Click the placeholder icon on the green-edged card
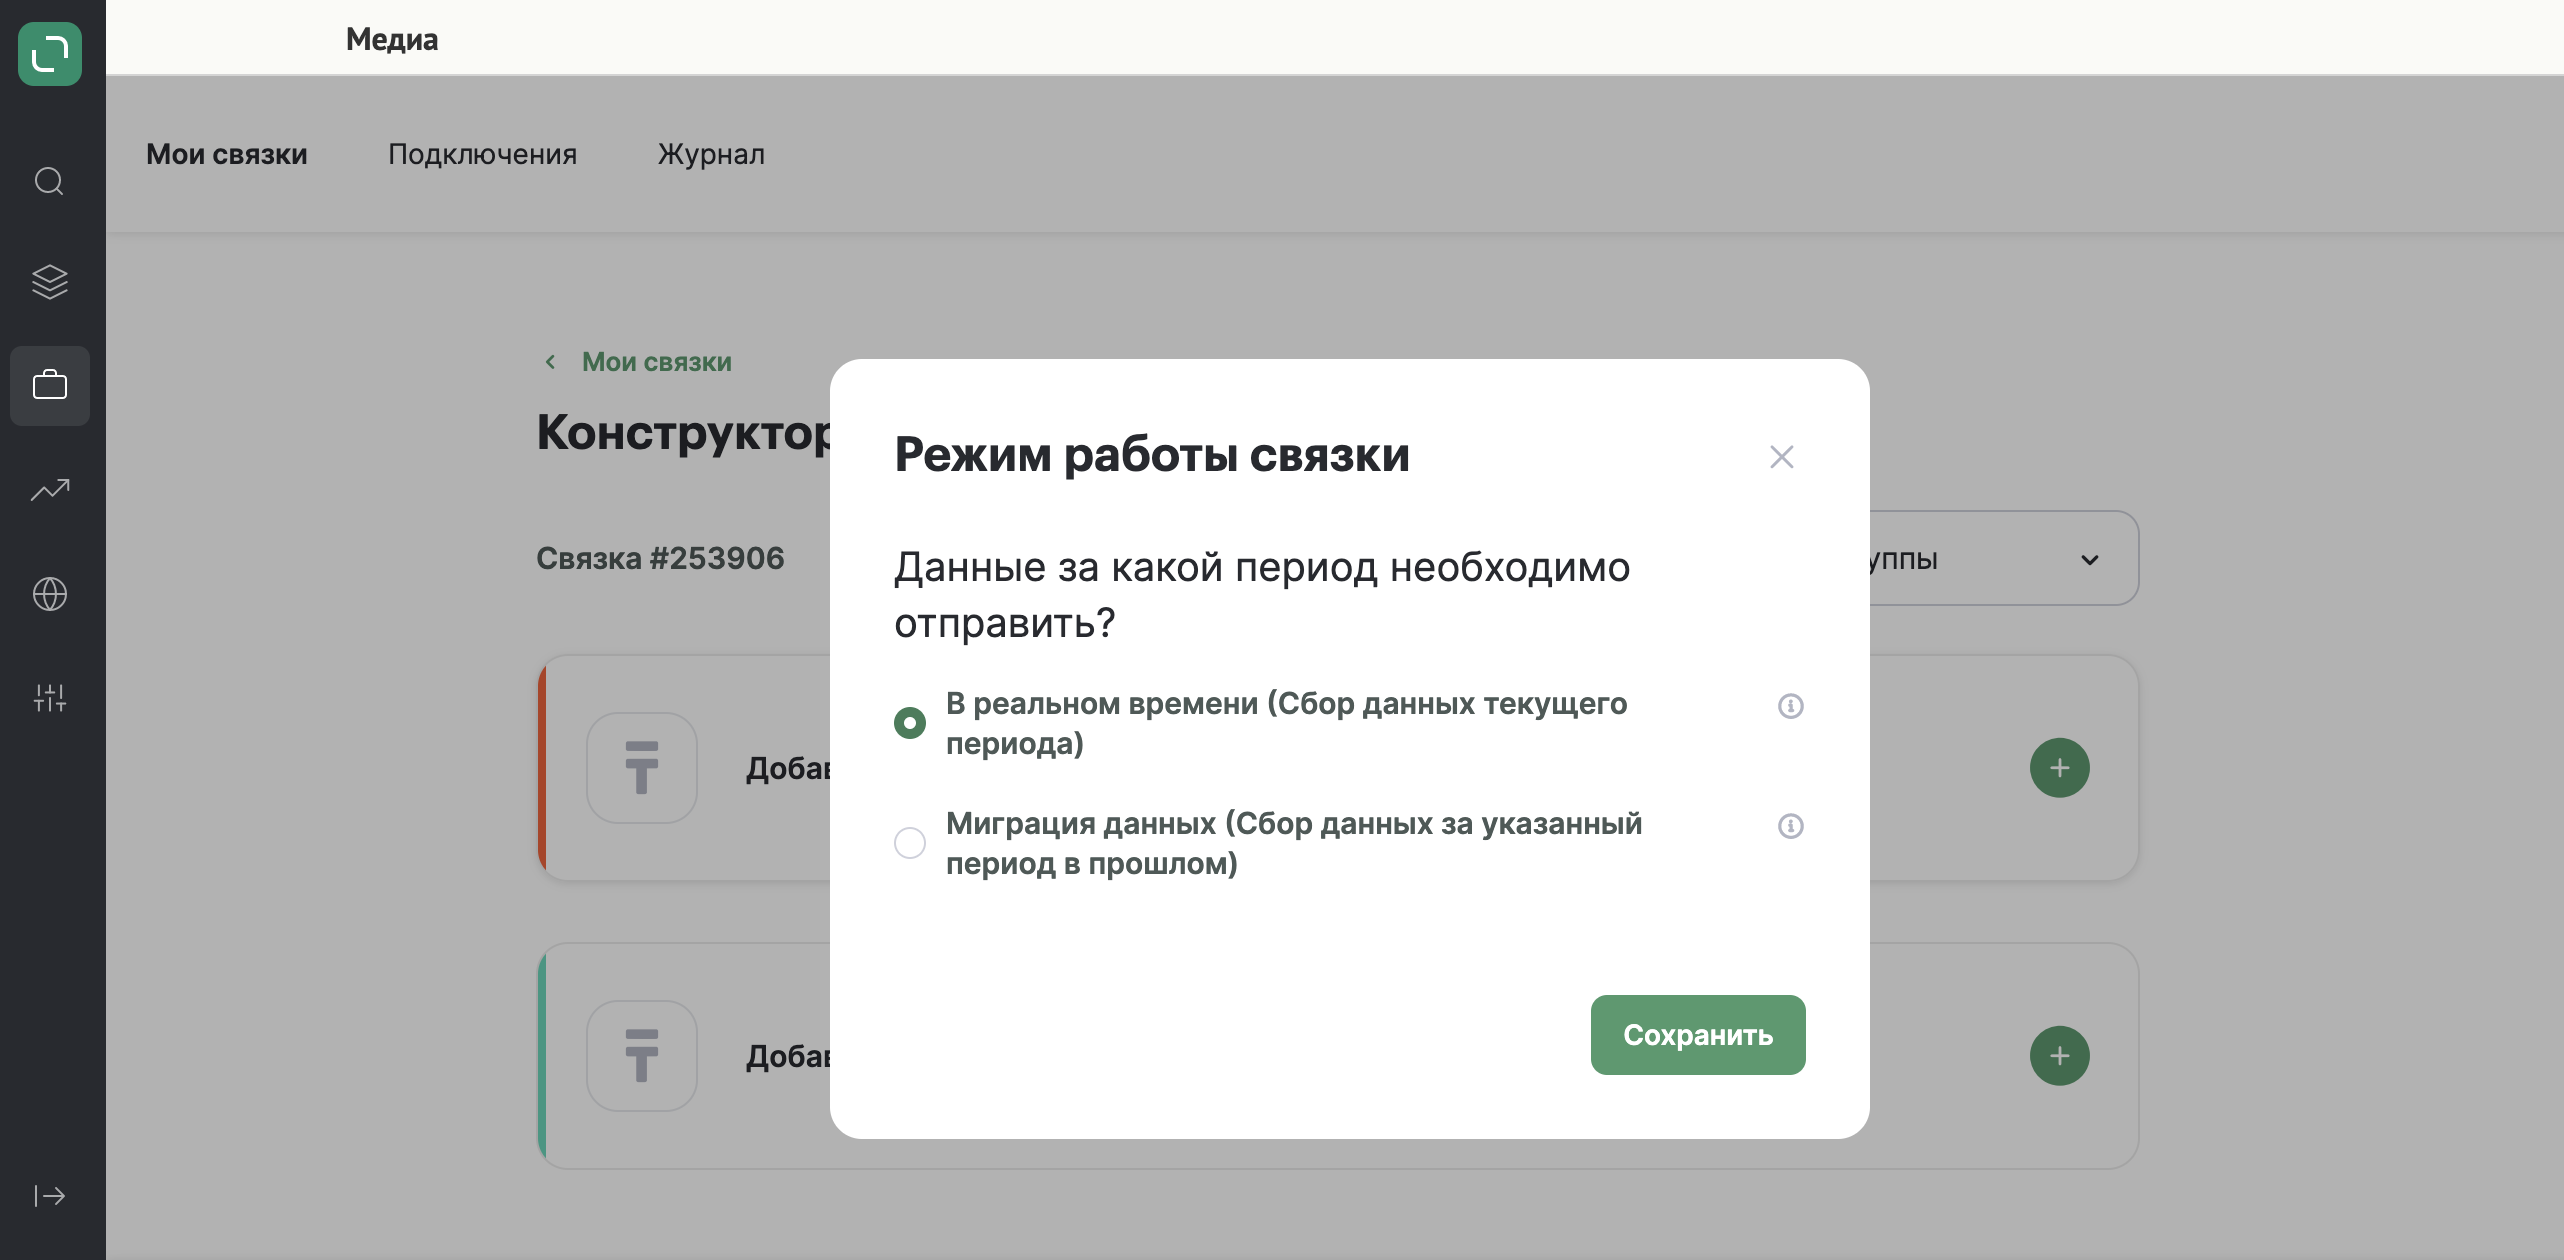 [x=642, y=1056]
